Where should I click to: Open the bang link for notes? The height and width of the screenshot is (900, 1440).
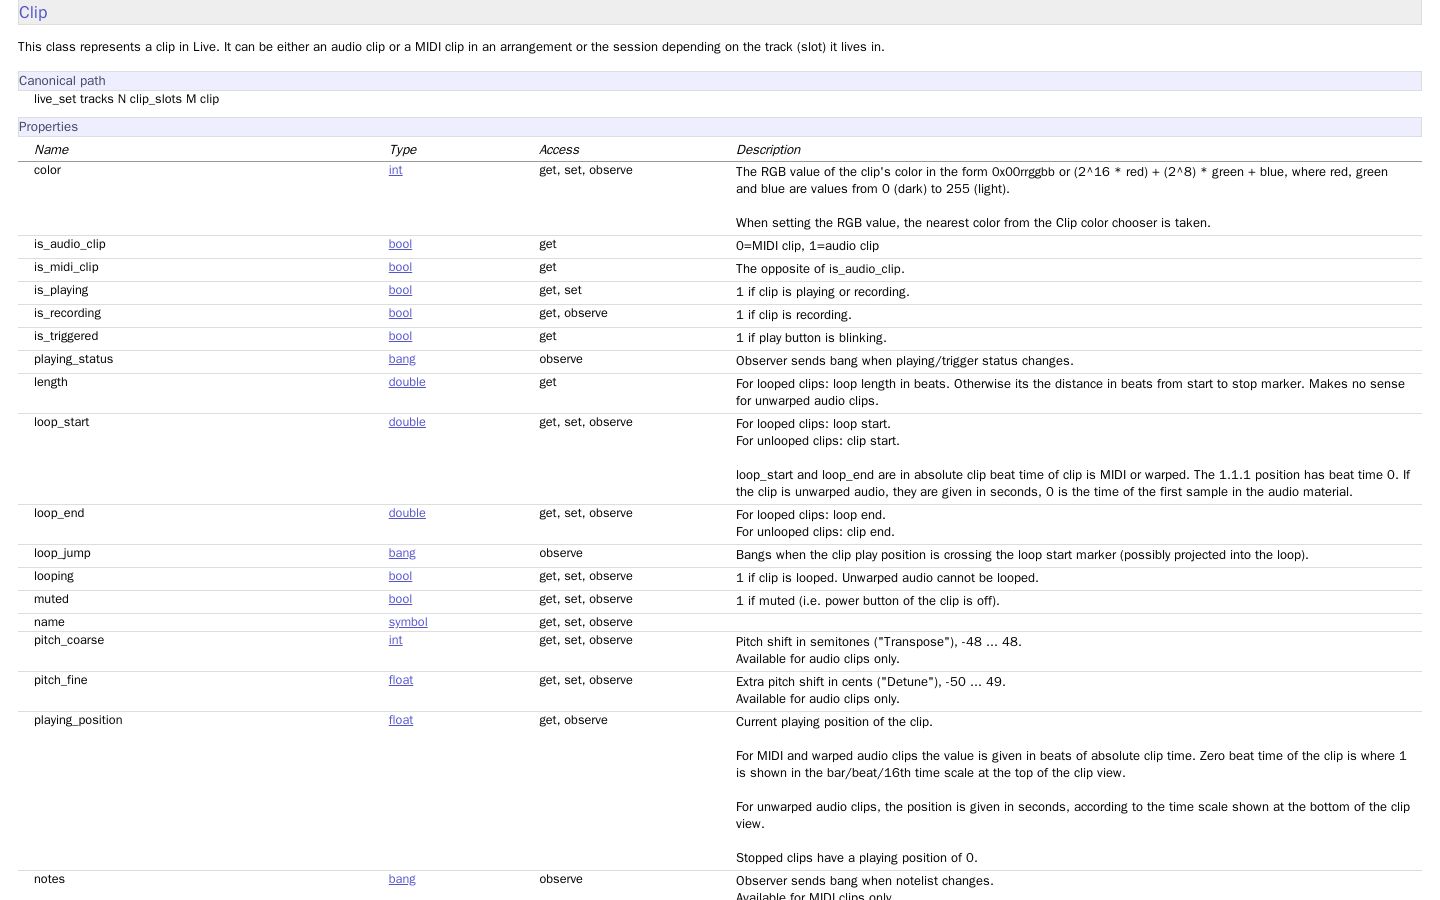[x=402, y=879]
